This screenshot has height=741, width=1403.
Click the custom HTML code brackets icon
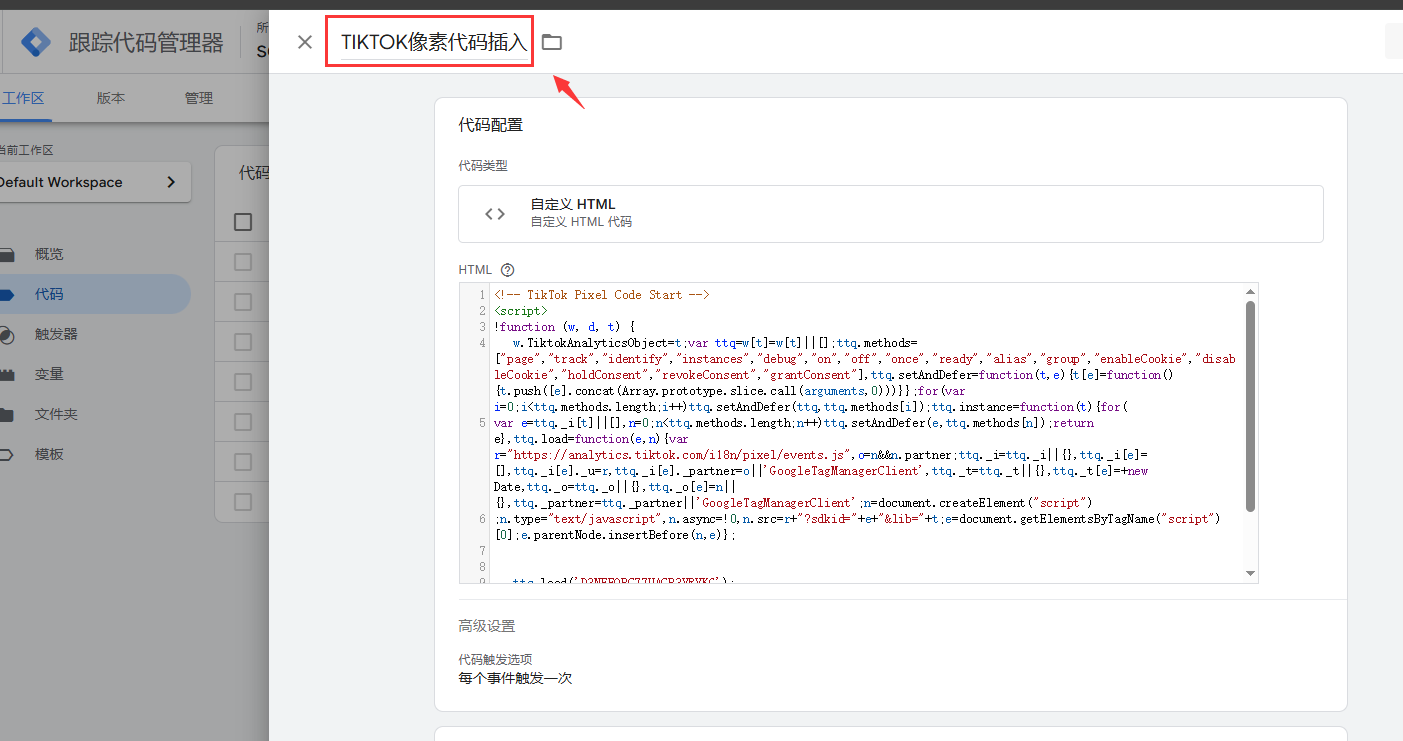pos(495,213)
